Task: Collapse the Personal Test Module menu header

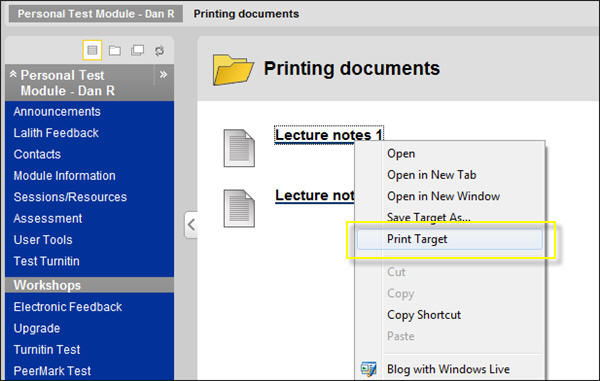Action: coord(13,74)
